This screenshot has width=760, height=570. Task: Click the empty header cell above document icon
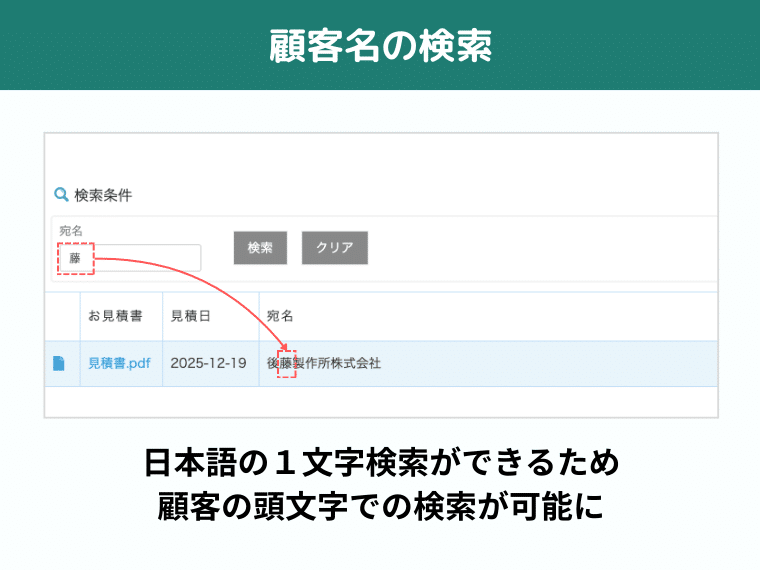coord(62,316)
